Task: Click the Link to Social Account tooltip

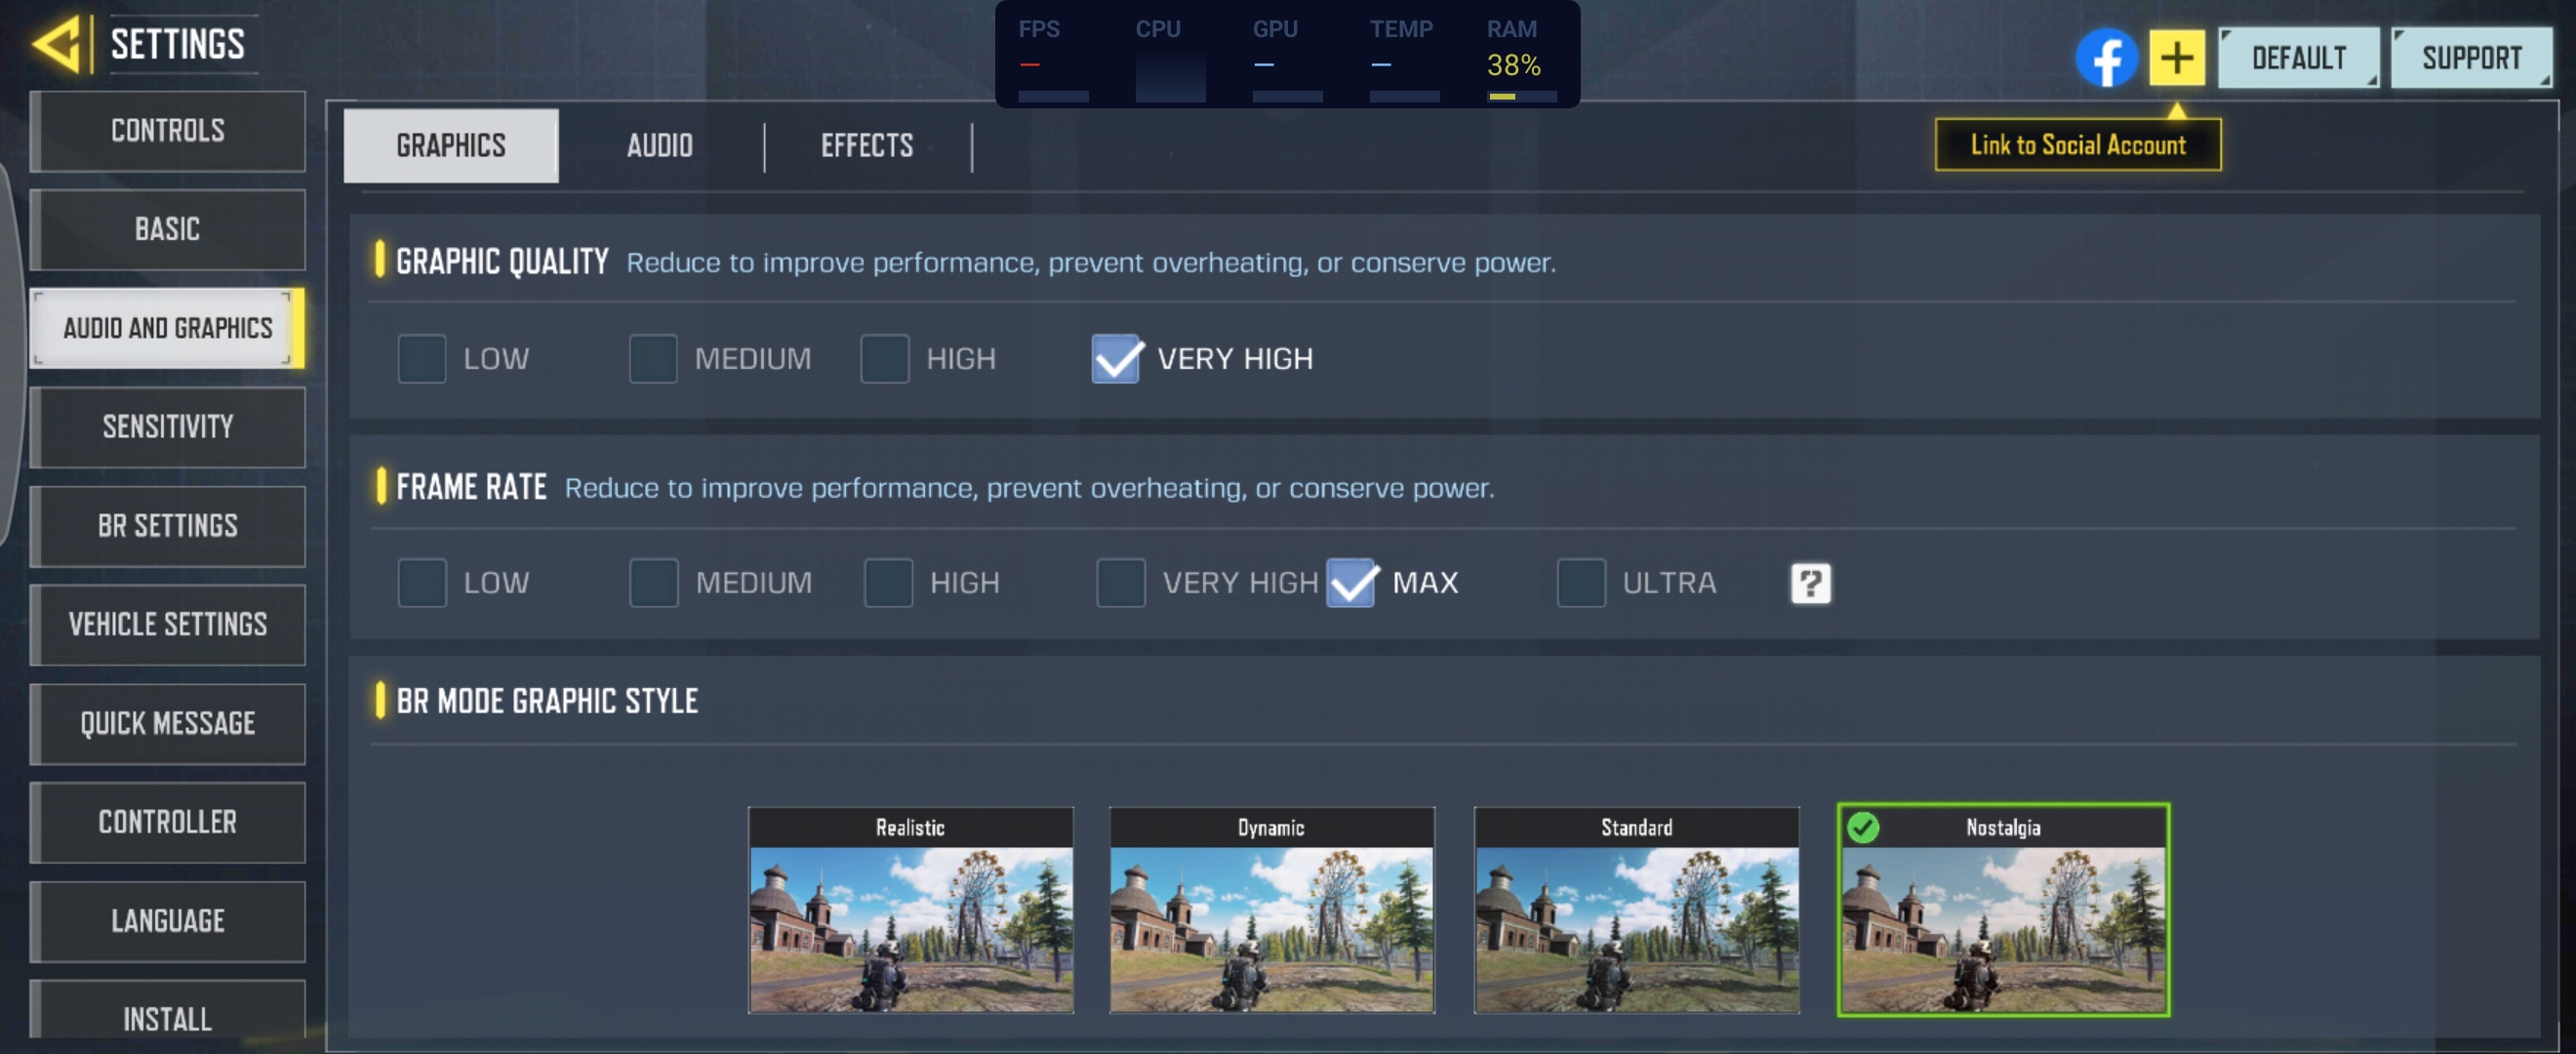Action: tap(2077, 145)
